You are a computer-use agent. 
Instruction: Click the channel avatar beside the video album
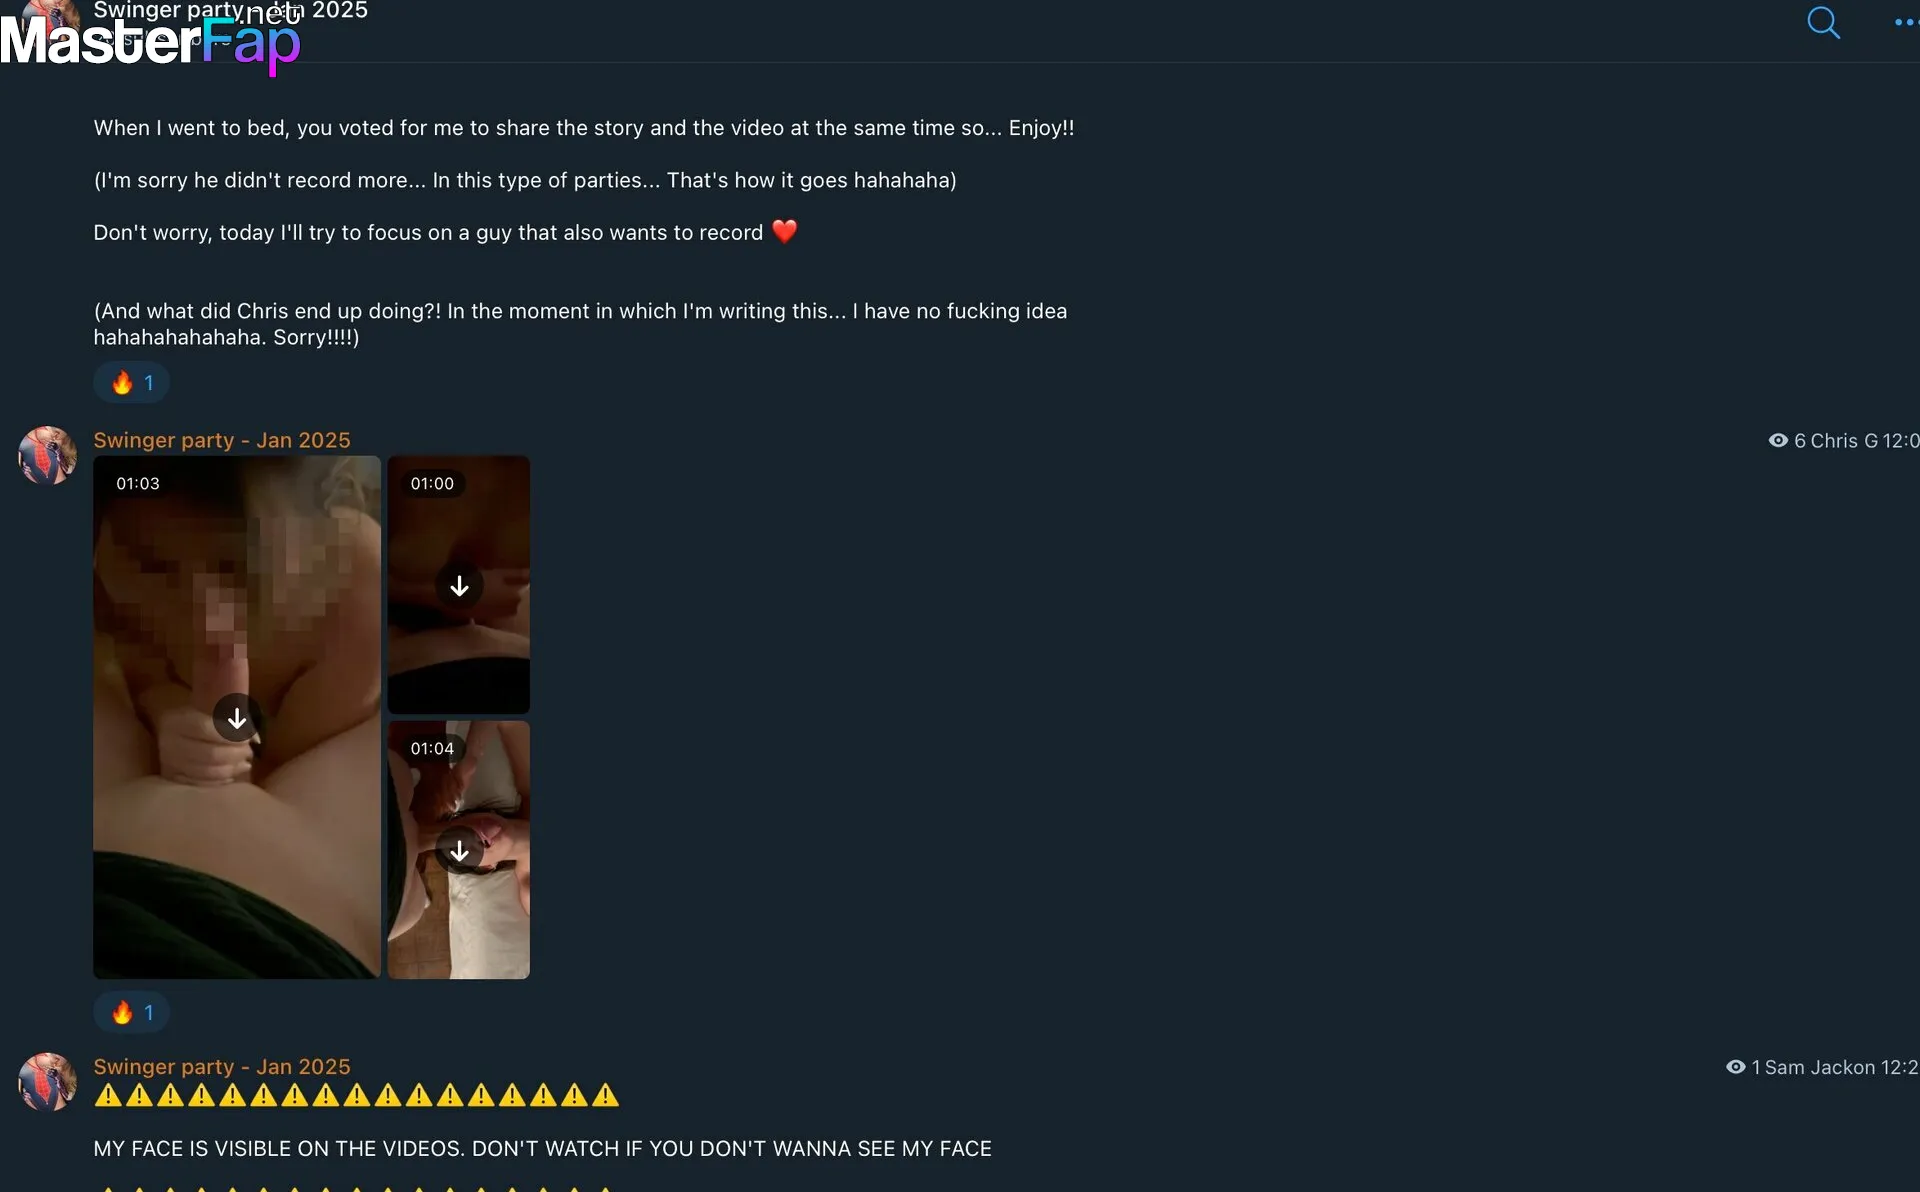tap(47, 455)
